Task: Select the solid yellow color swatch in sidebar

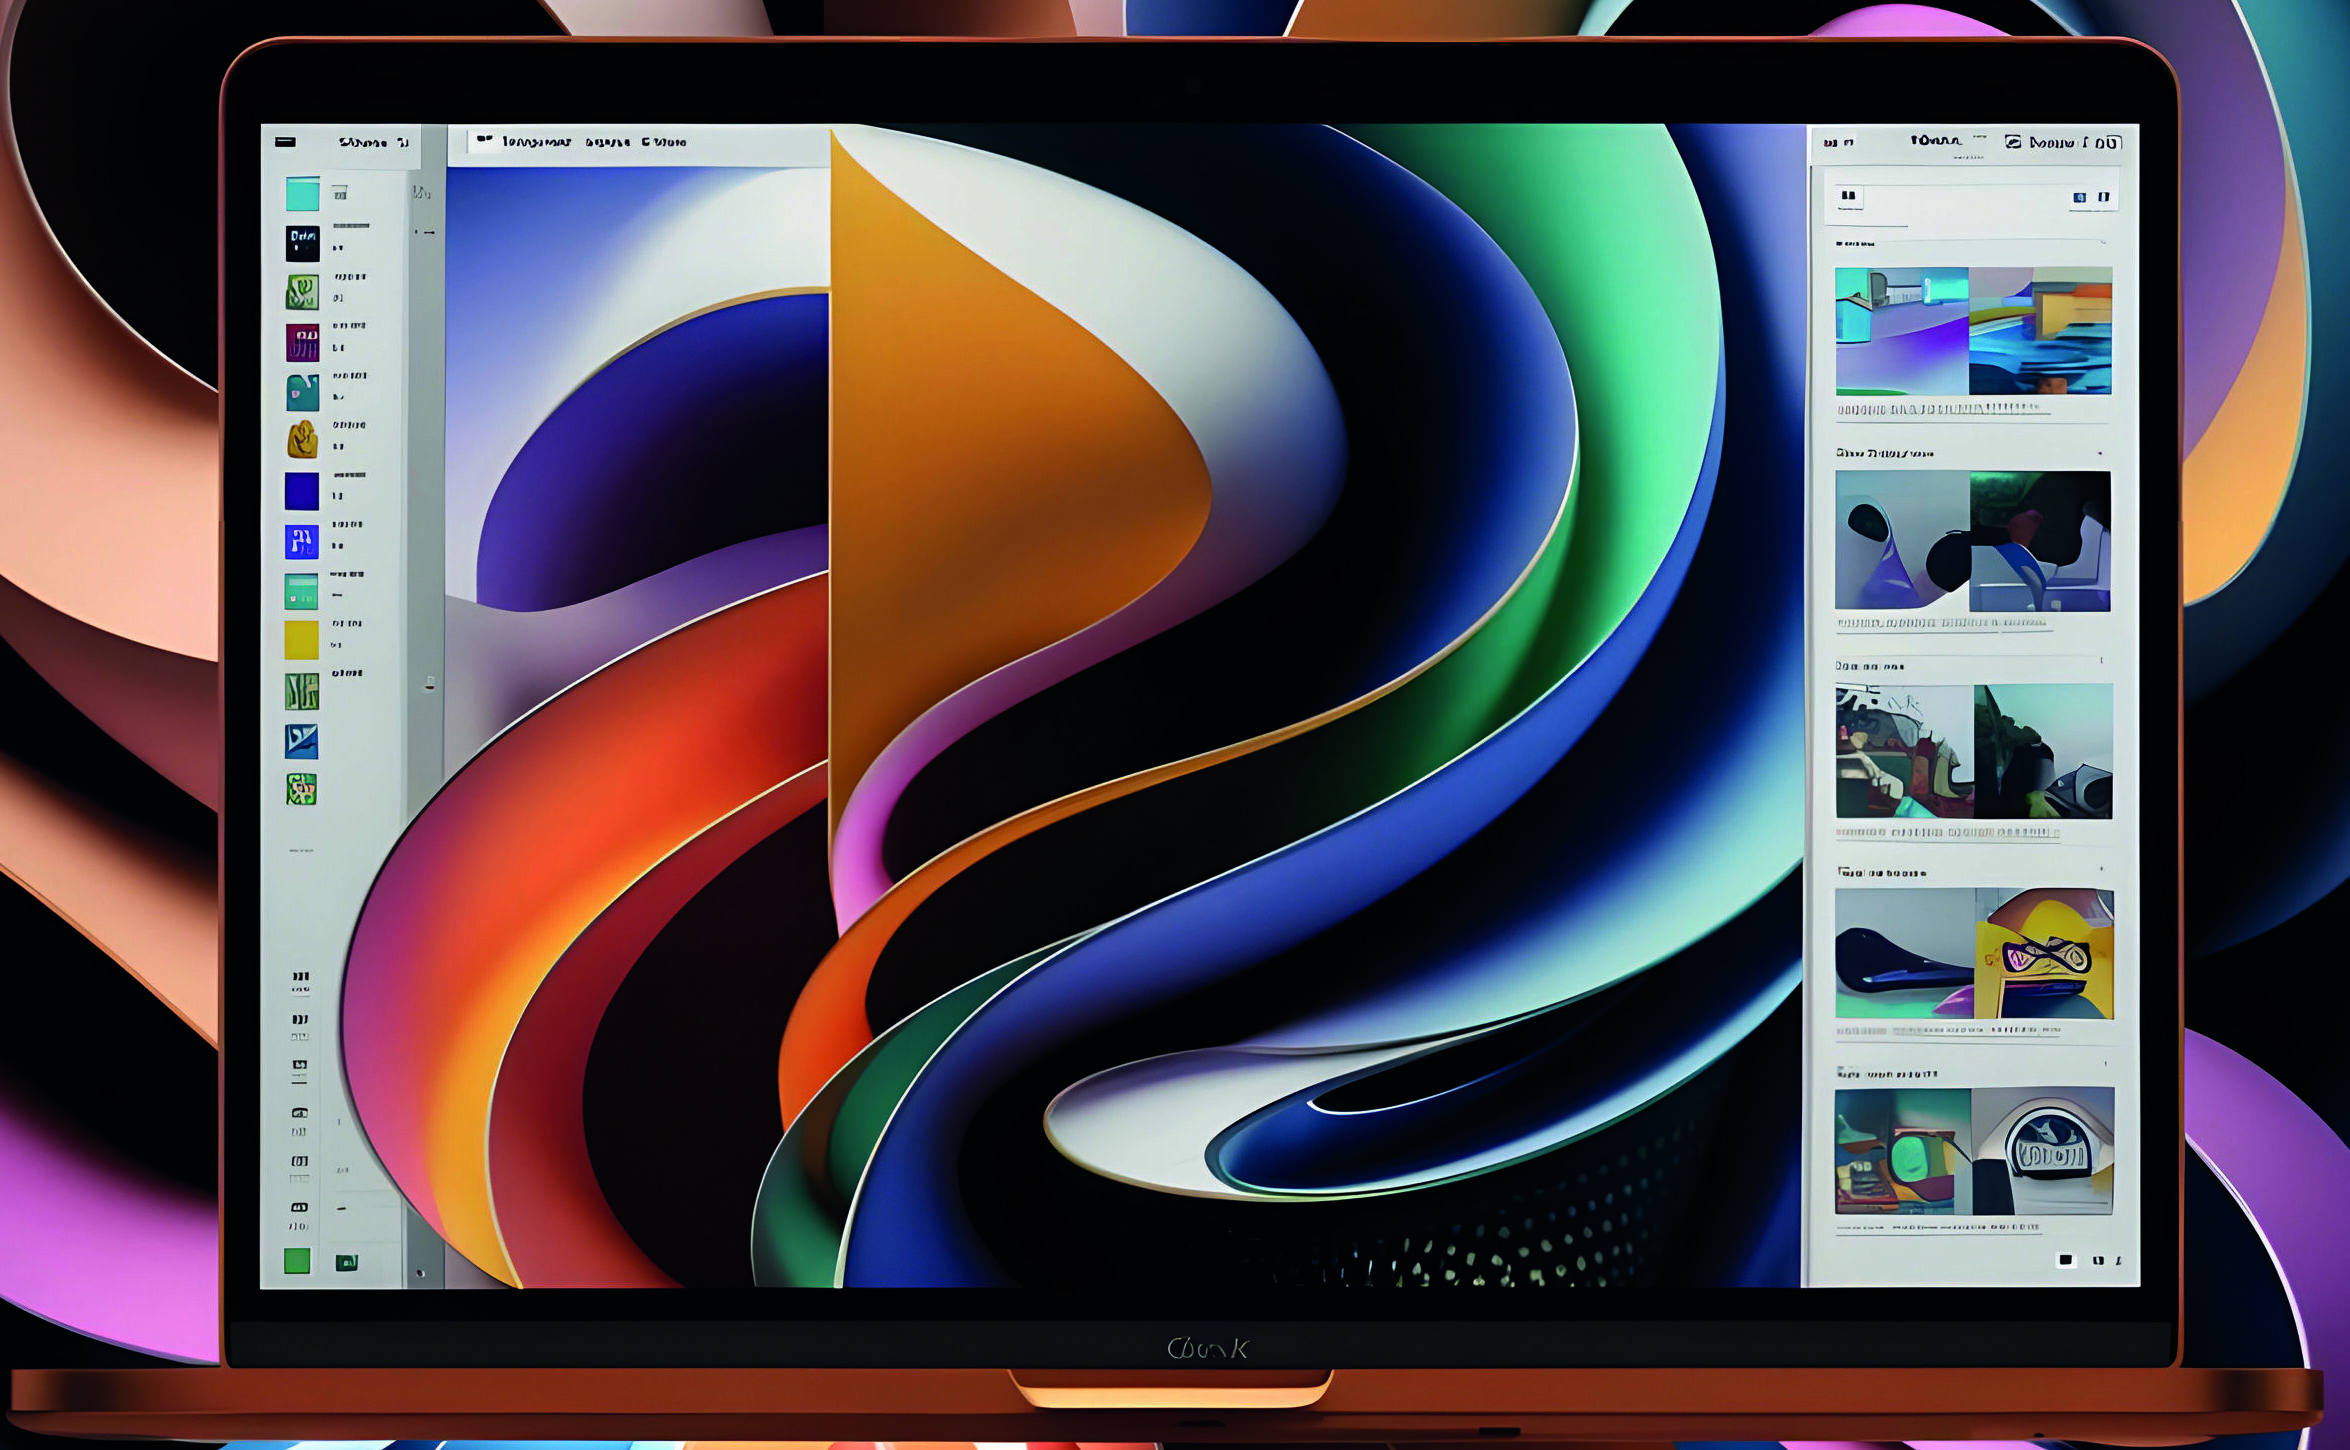Action: coord(302,641)
